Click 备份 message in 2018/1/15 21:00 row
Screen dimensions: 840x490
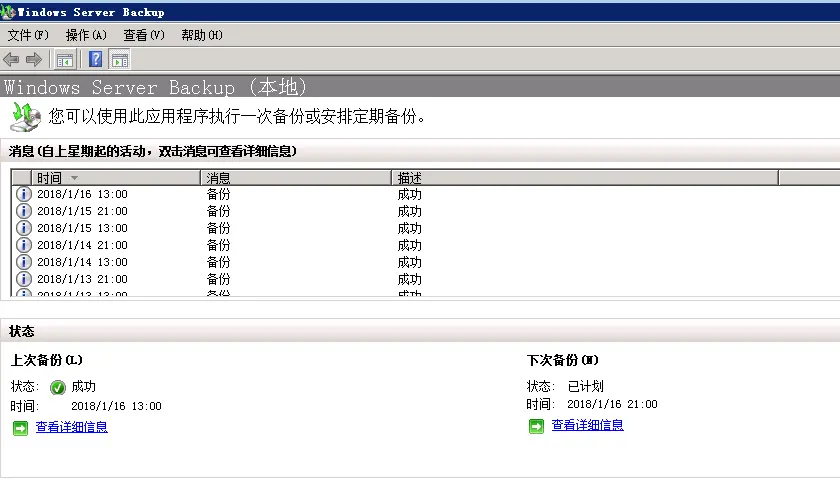click(x=219, y=211)
